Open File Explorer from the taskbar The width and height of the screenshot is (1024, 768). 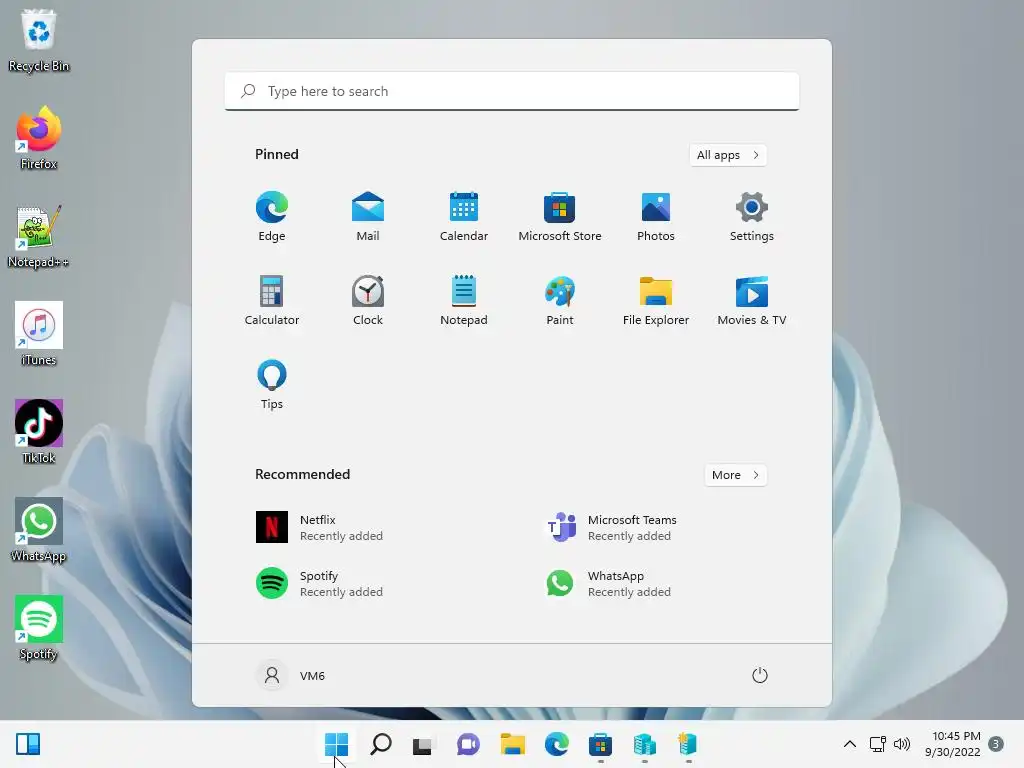[513, 744]
